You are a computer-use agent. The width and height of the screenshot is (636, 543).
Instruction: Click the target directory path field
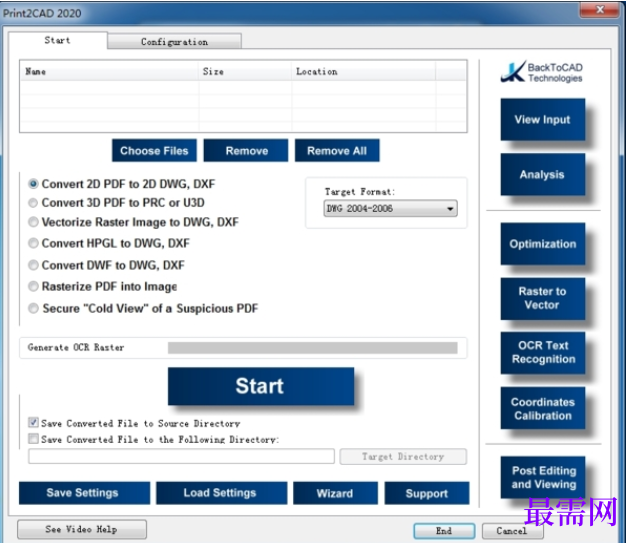coord(181,456)
